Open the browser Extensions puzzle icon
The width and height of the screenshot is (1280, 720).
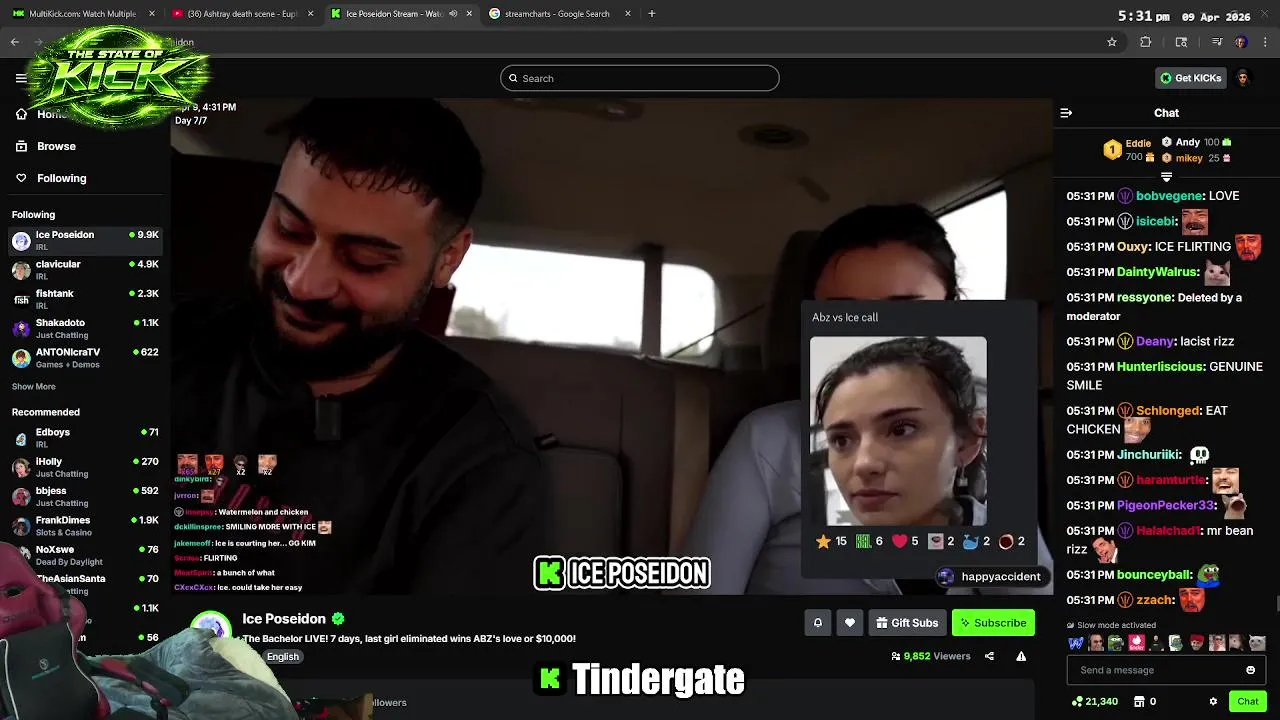pos(1146,42)
